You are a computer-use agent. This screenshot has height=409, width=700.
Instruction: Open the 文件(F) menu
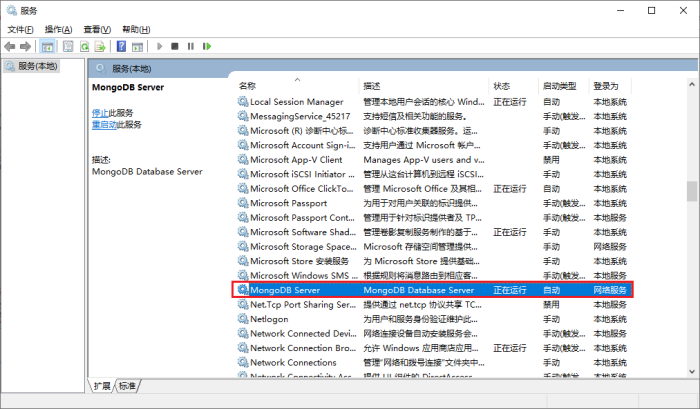click(x=21, y=29)
